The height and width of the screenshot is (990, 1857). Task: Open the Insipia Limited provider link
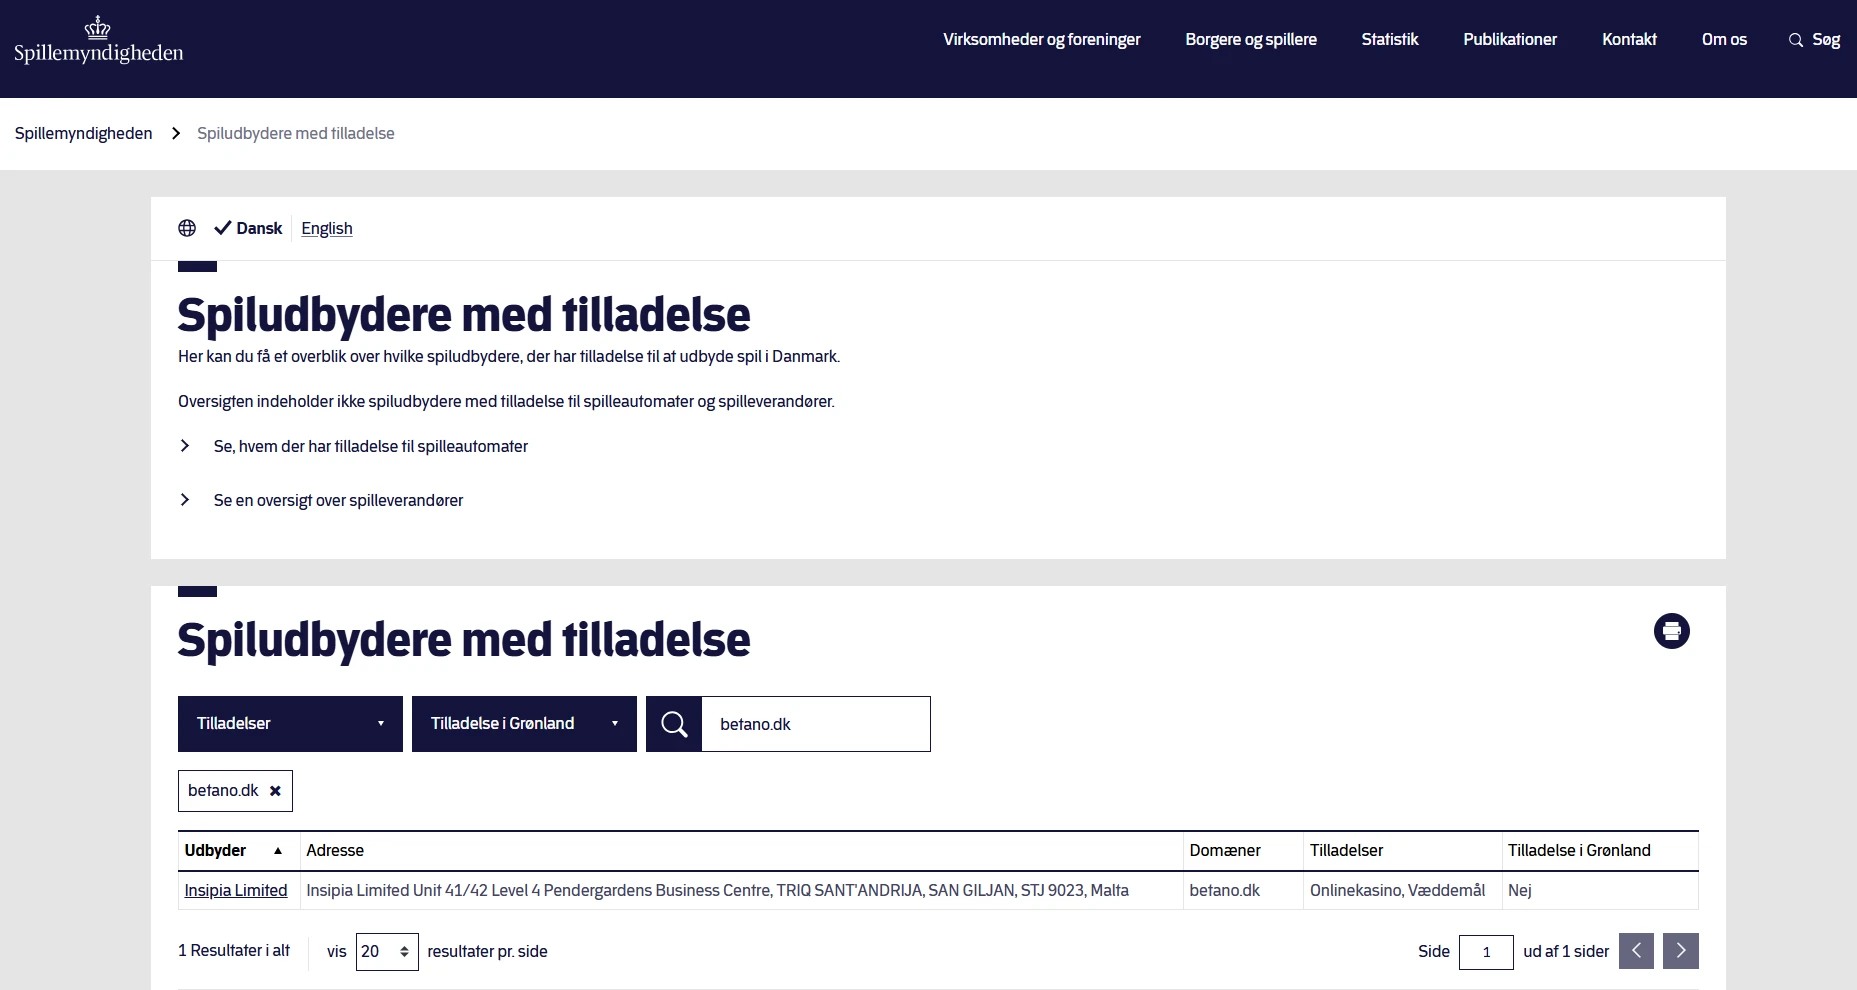236,891
